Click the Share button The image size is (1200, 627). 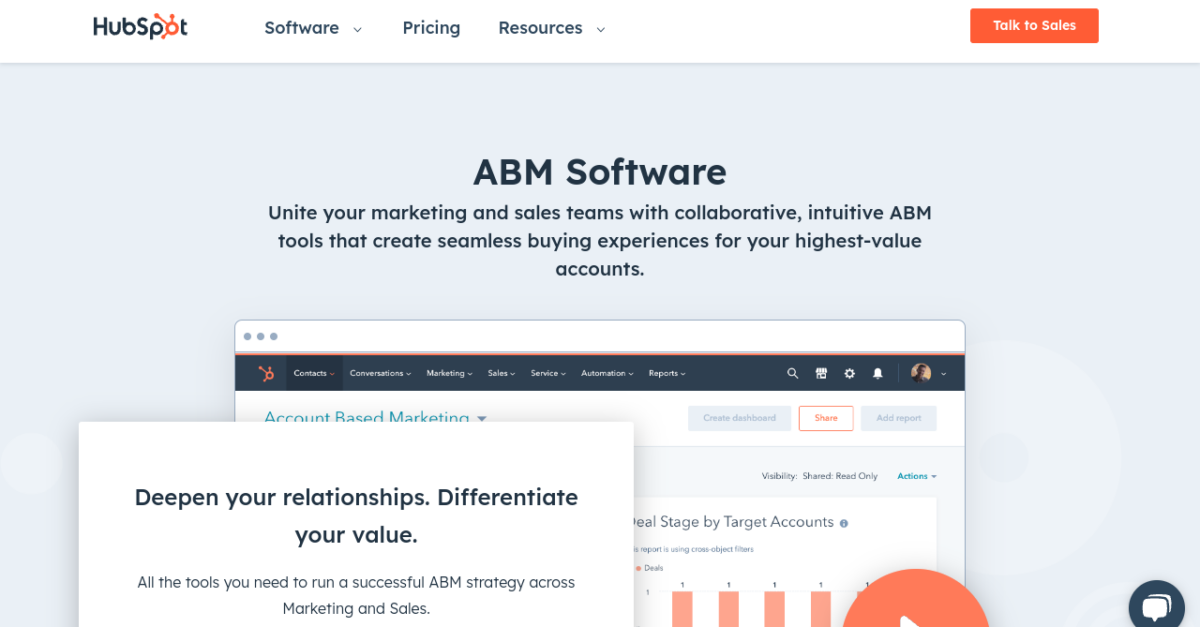click(x=826, y=418)
